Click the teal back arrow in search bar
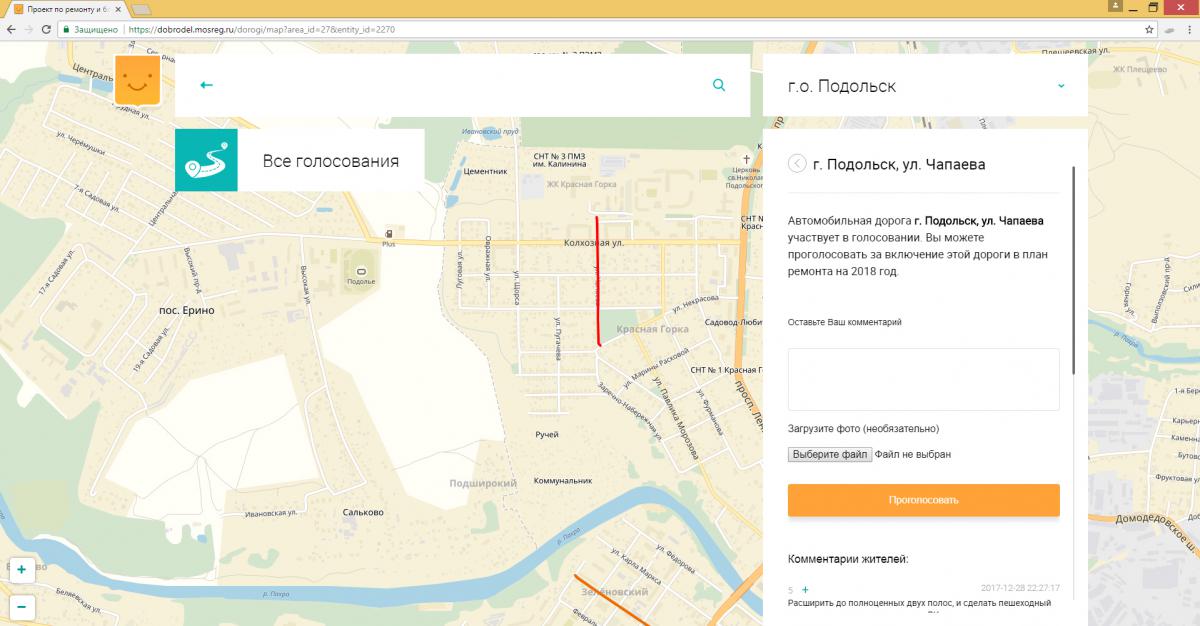Viewport: 1200px width, 626px height. pos(206,85)
